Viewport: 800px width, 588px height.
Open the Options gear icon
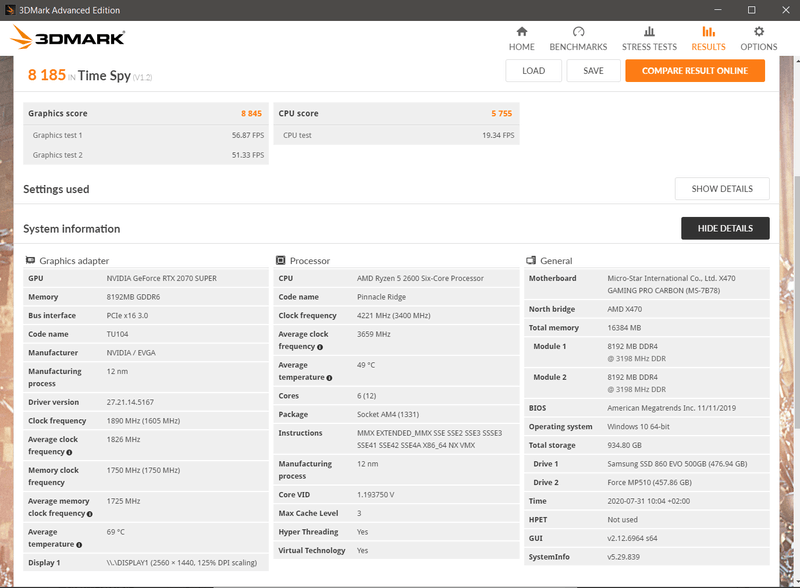(759, 32)
